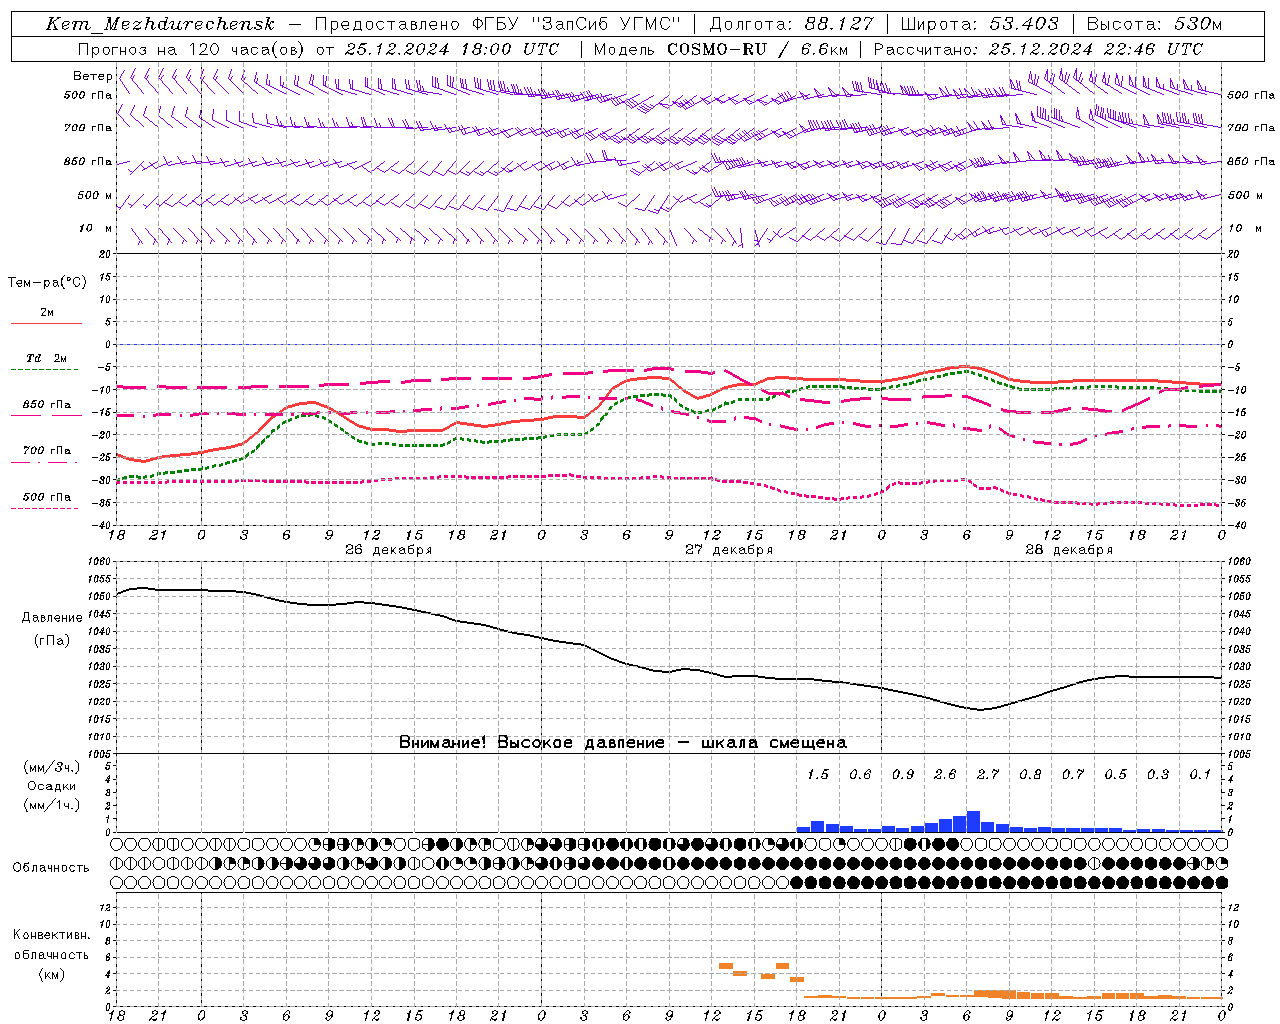The width and height of the screenshot is (1280, 1024).
Task: Click the dashed line under '850 гПа' temperature legend
Action: [x=45, y=415]
